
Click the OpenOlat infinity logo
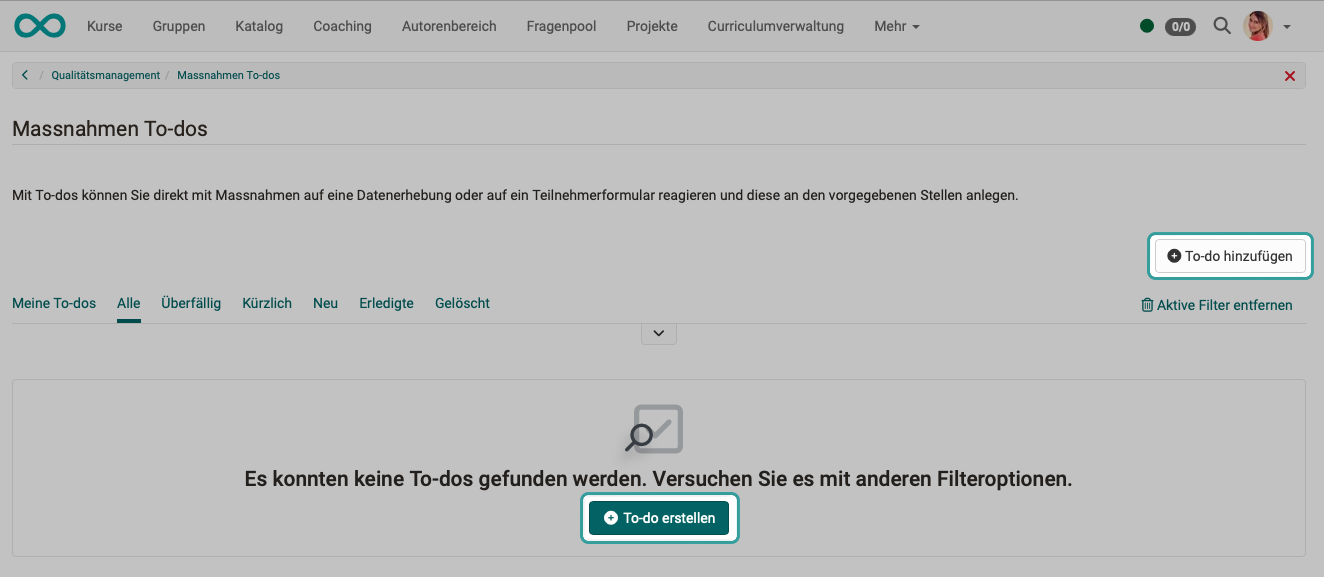(x=39, y=25)
